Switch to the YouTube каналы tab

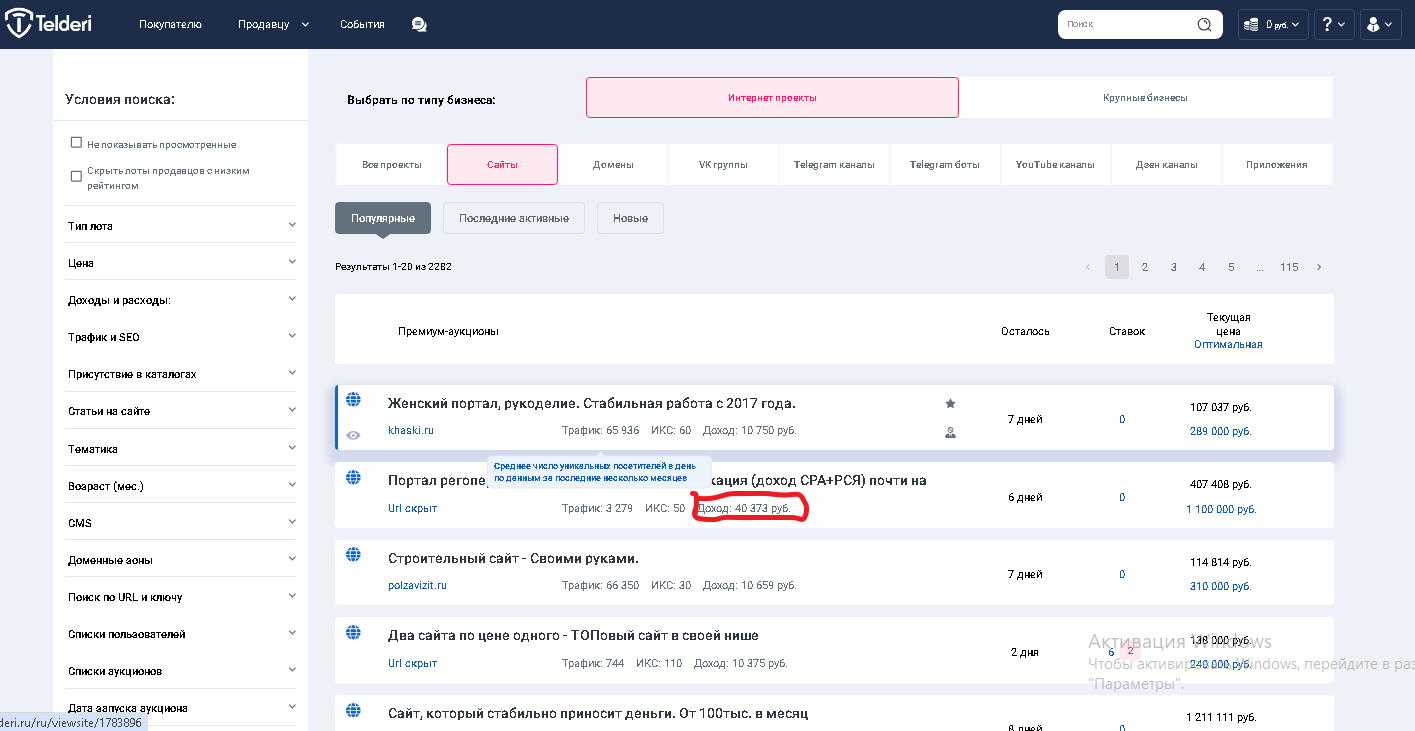coord(1055,164)
